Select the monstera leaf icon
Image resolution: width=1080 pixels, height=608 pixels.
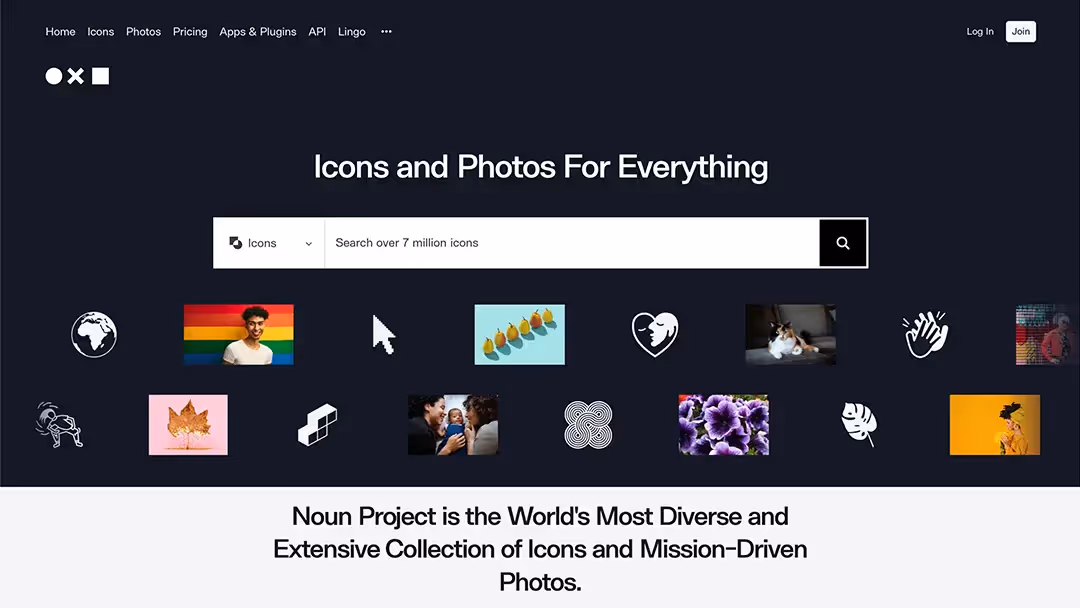coord(860,424)
